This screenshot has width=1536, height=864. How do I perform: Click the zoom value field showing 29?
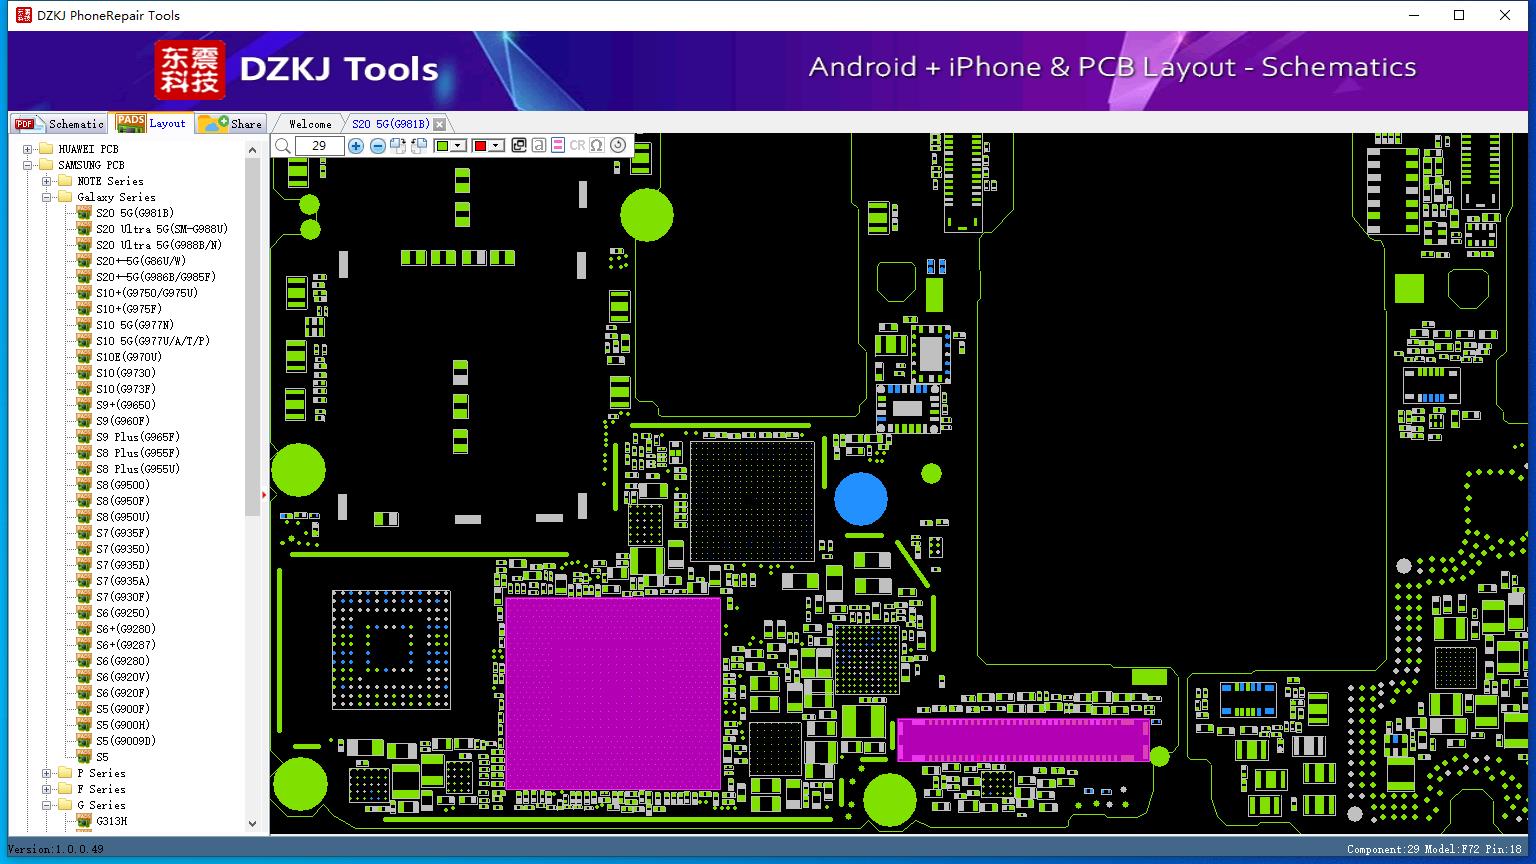(x=319, y=146)
